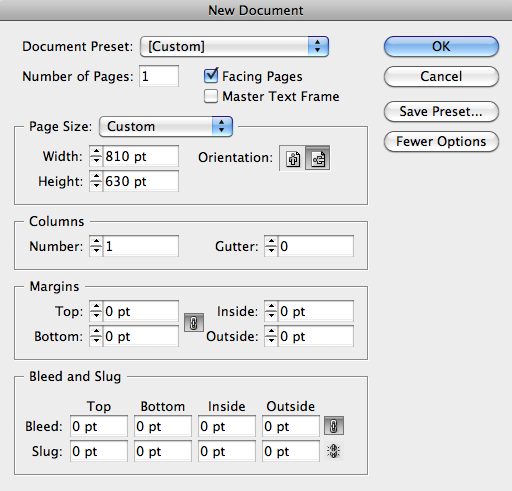The width and height of the screenshot is (512, 491).
Task: Click the Number of Pages field
Action: point(159,76)
